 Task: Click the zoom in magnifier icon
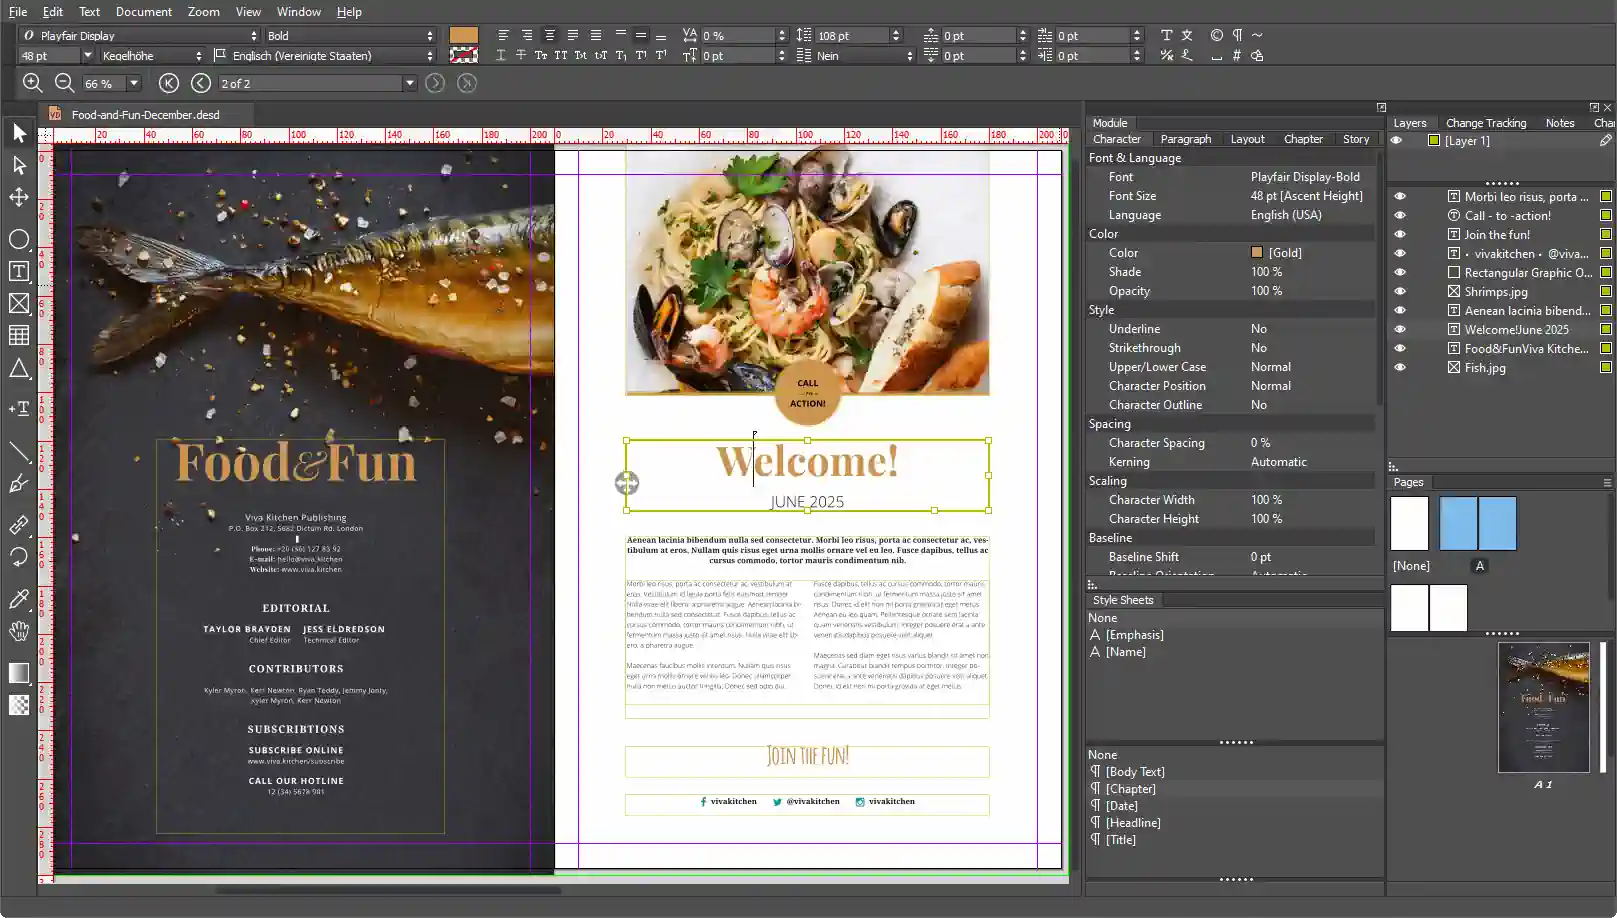tap(32, 83)
